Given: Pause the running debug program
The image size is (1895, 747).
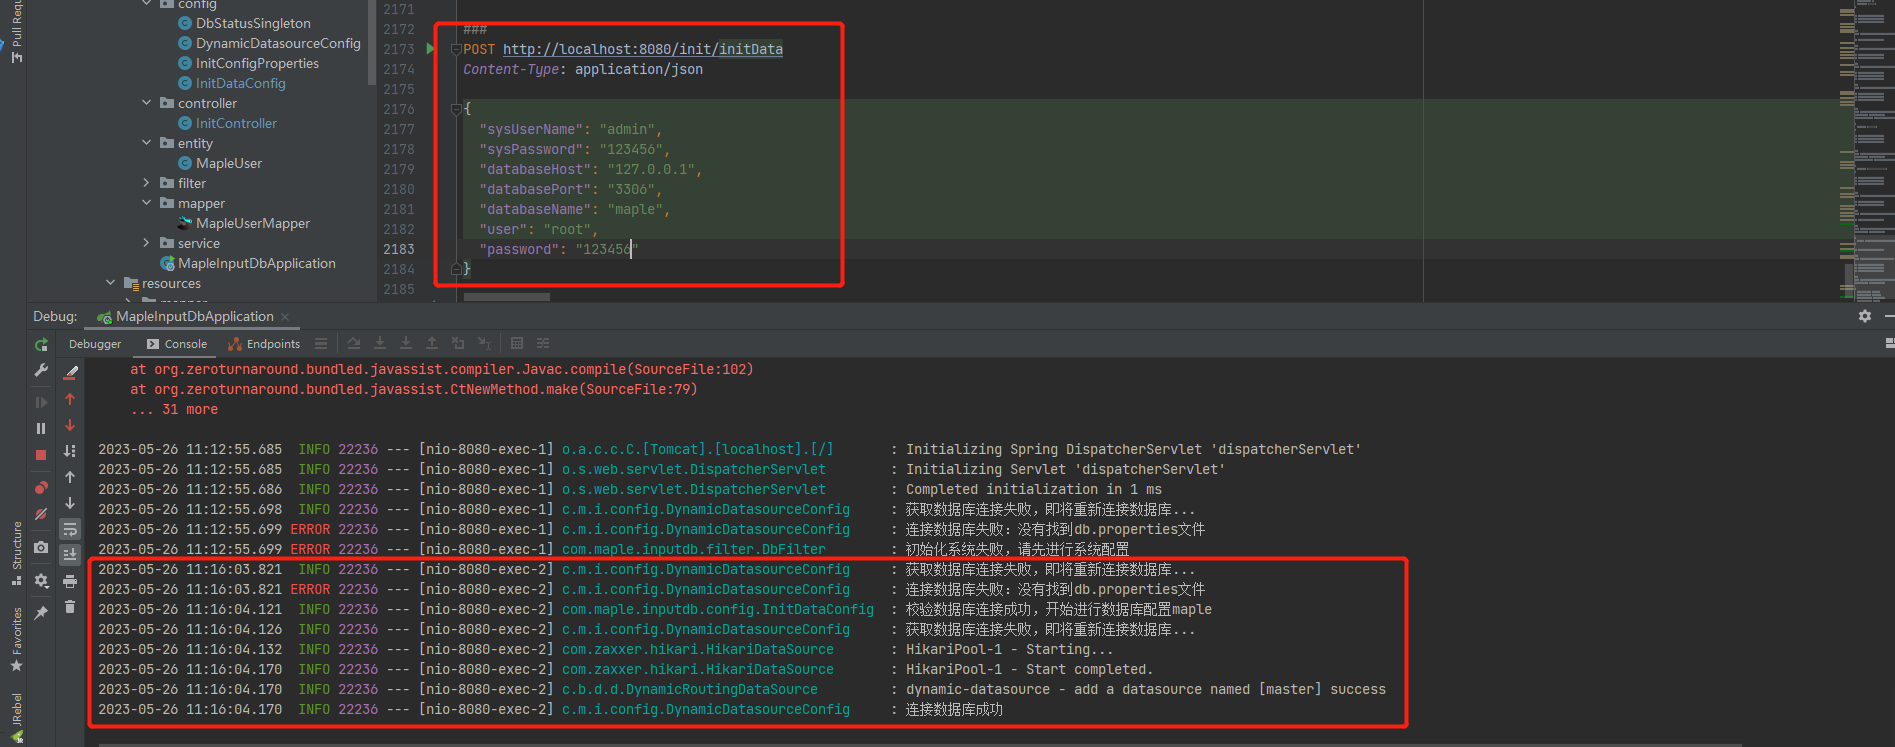Looking at the screenshot, I should coord(41,428).
